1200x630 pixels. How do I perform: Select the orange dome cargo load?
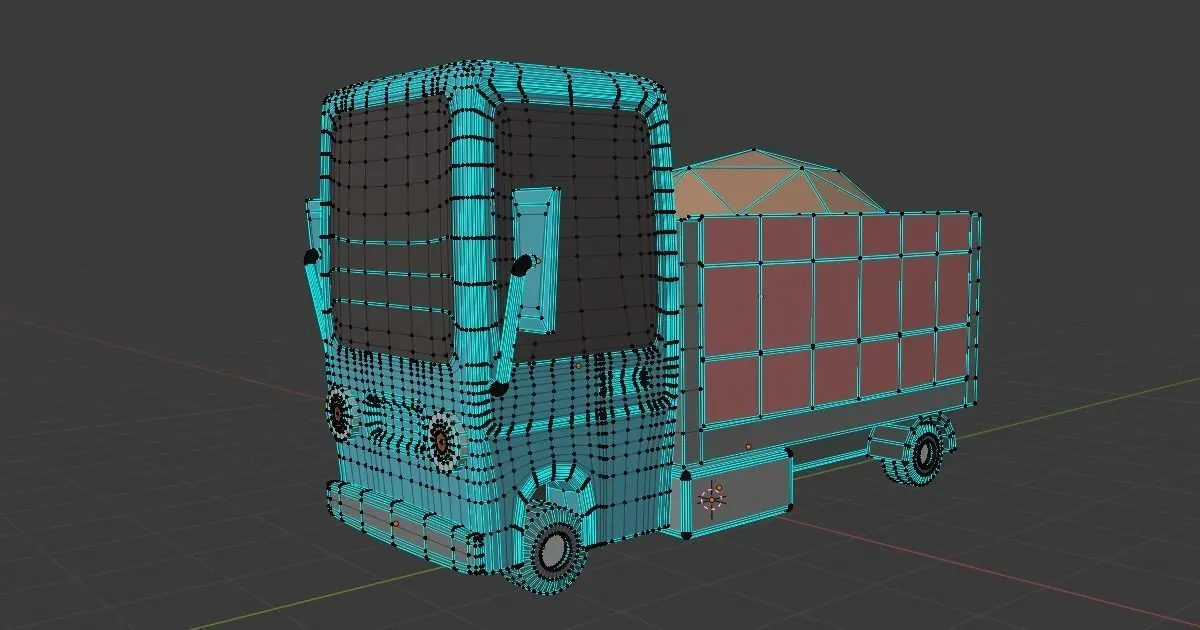[x=770, y=183]
